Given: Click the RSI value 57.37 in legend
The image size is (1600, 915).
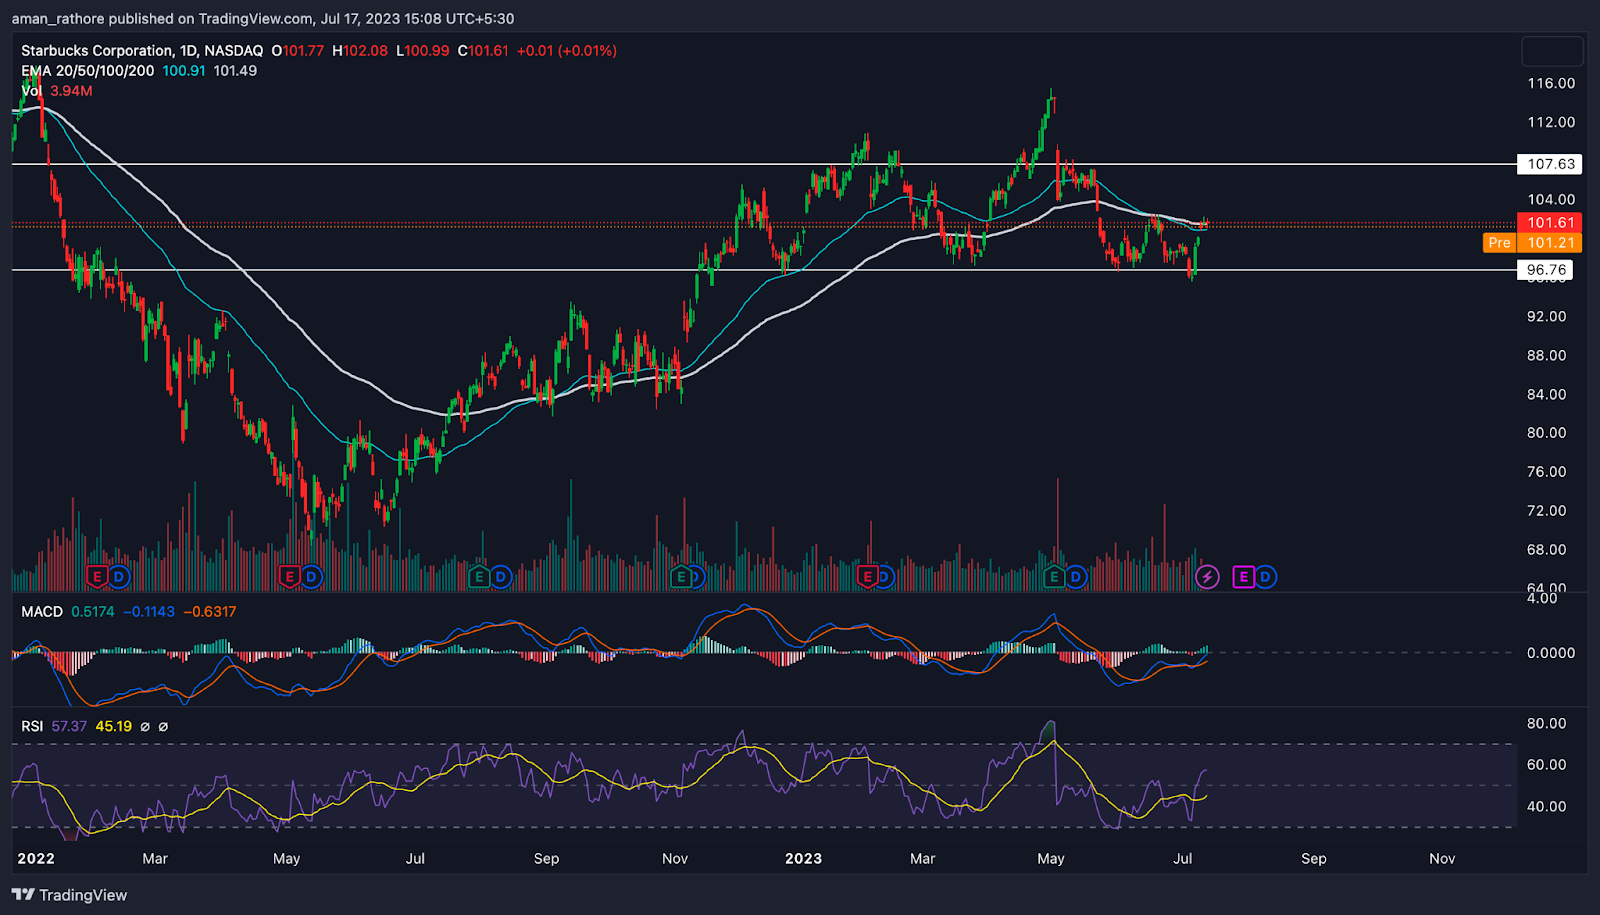Looking at the screenshot, I should point(69,726).
